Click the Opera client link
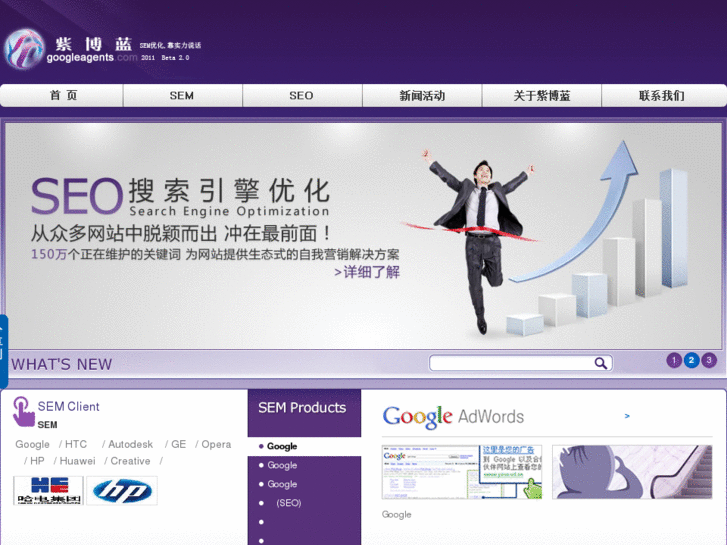 click(216, 444)
